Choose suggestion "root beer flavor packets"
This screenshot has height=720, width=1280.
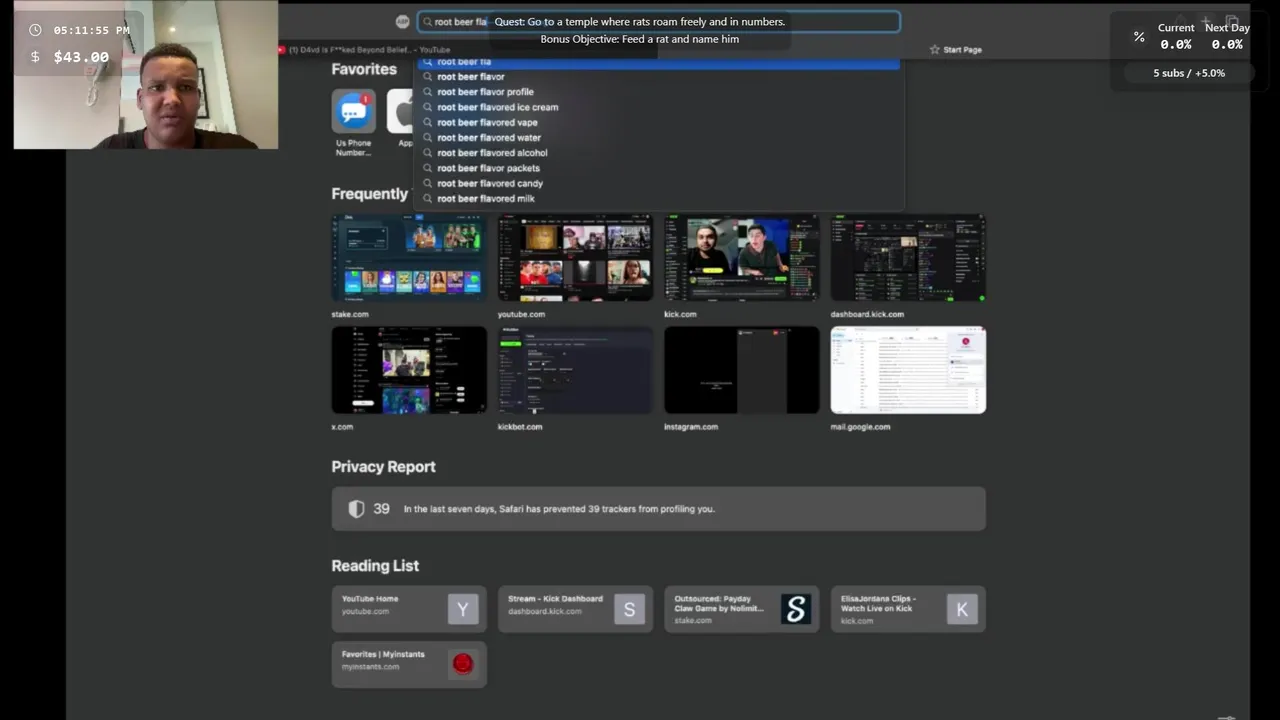tap(658, 168)
